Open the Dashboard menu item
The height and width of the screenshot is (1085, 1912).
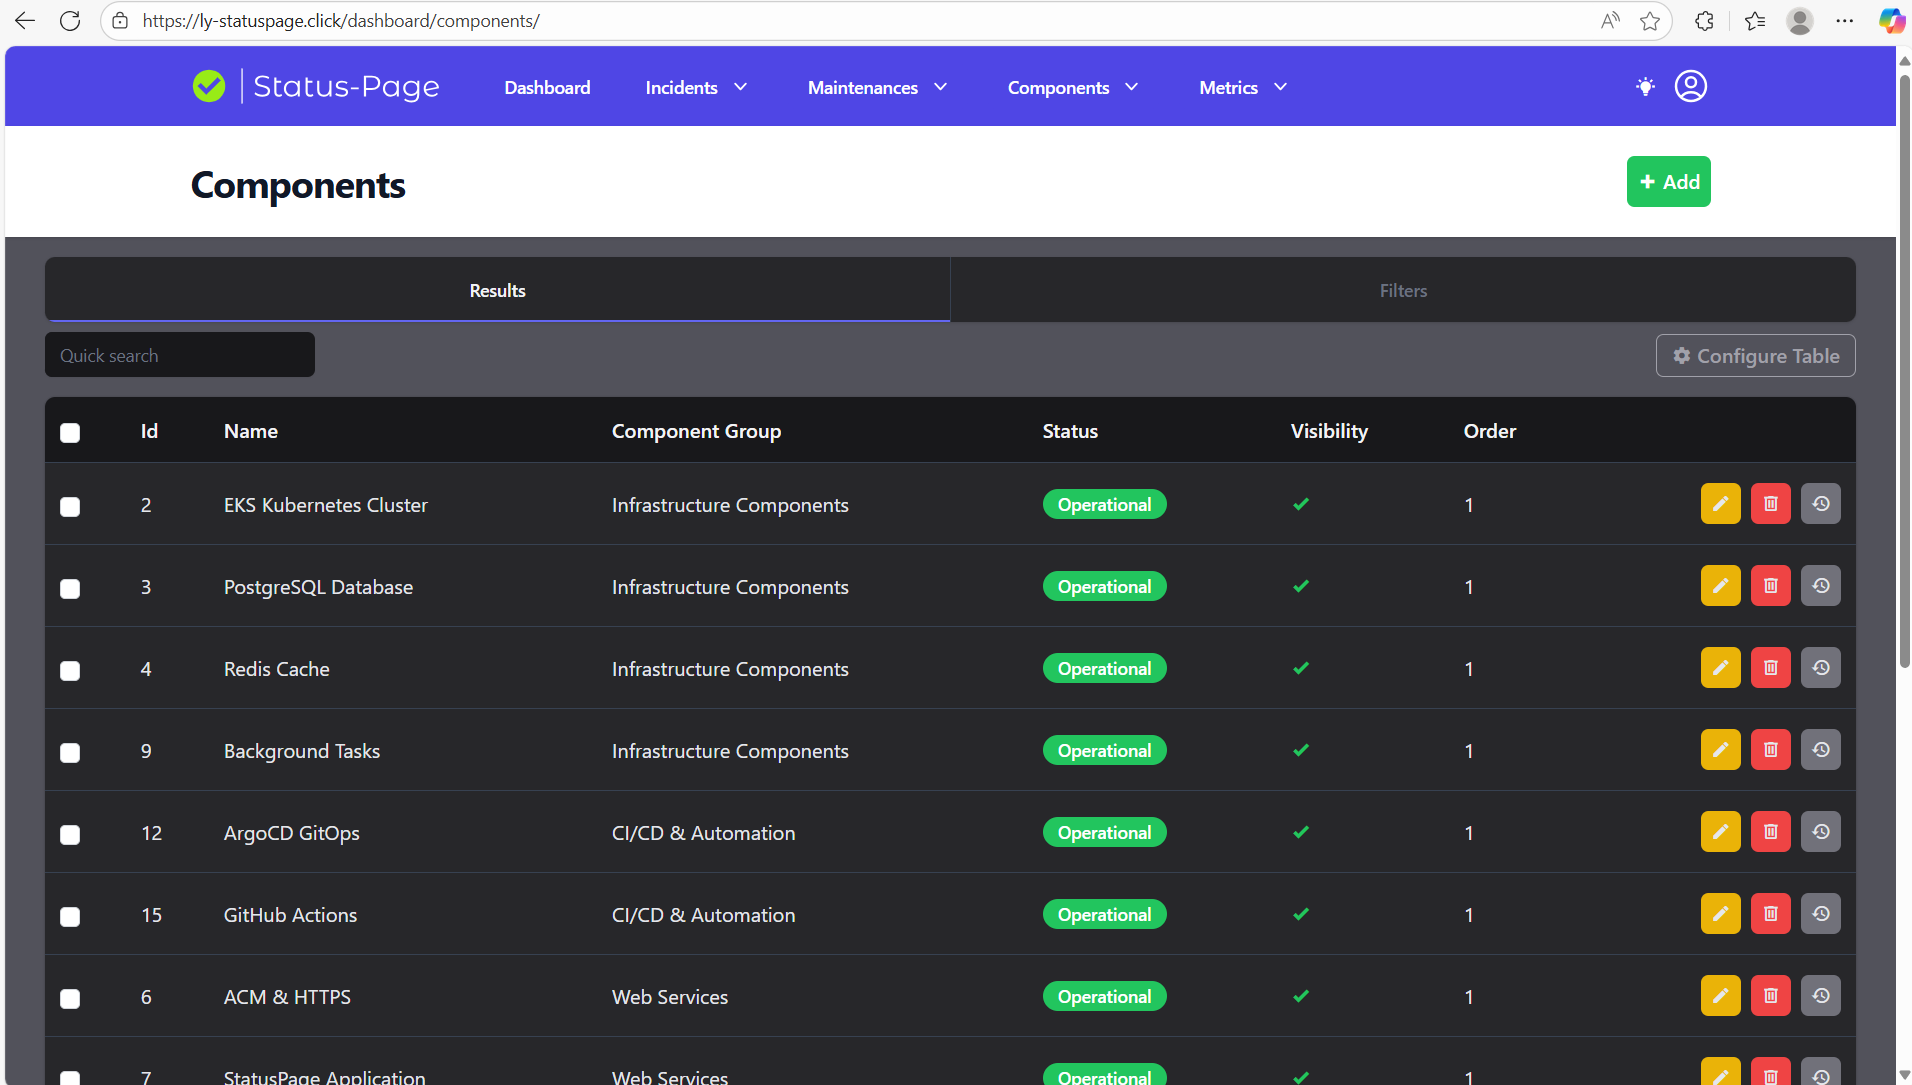point(547,87)
